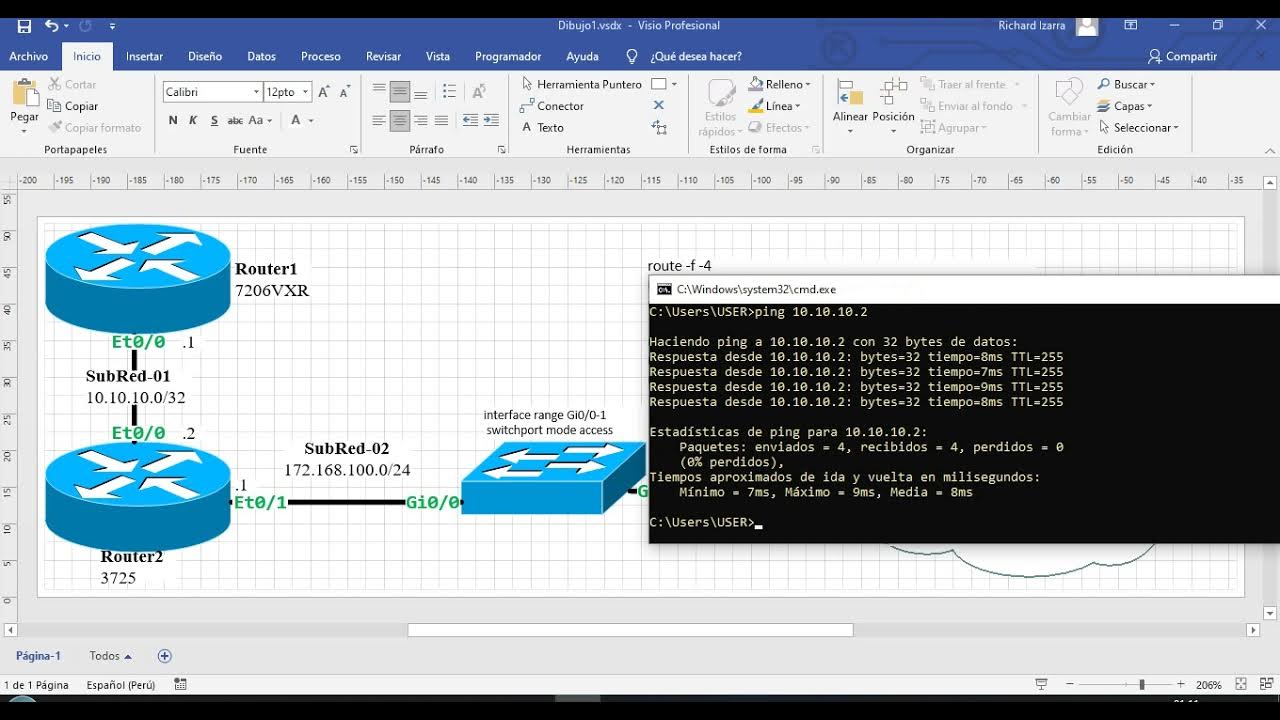Open the Aa change case dropdown
The width and height of the screenshot is (1280, 720).
[261, 120]
